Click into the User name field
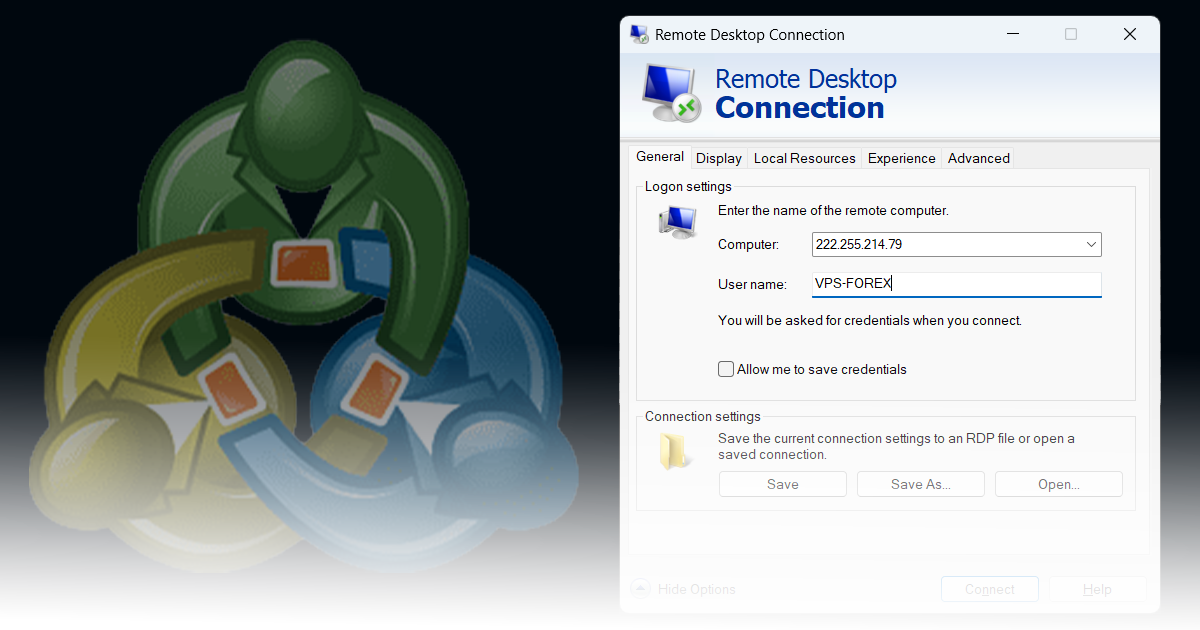Screen dimensions: 1200x630 point(955,284)
